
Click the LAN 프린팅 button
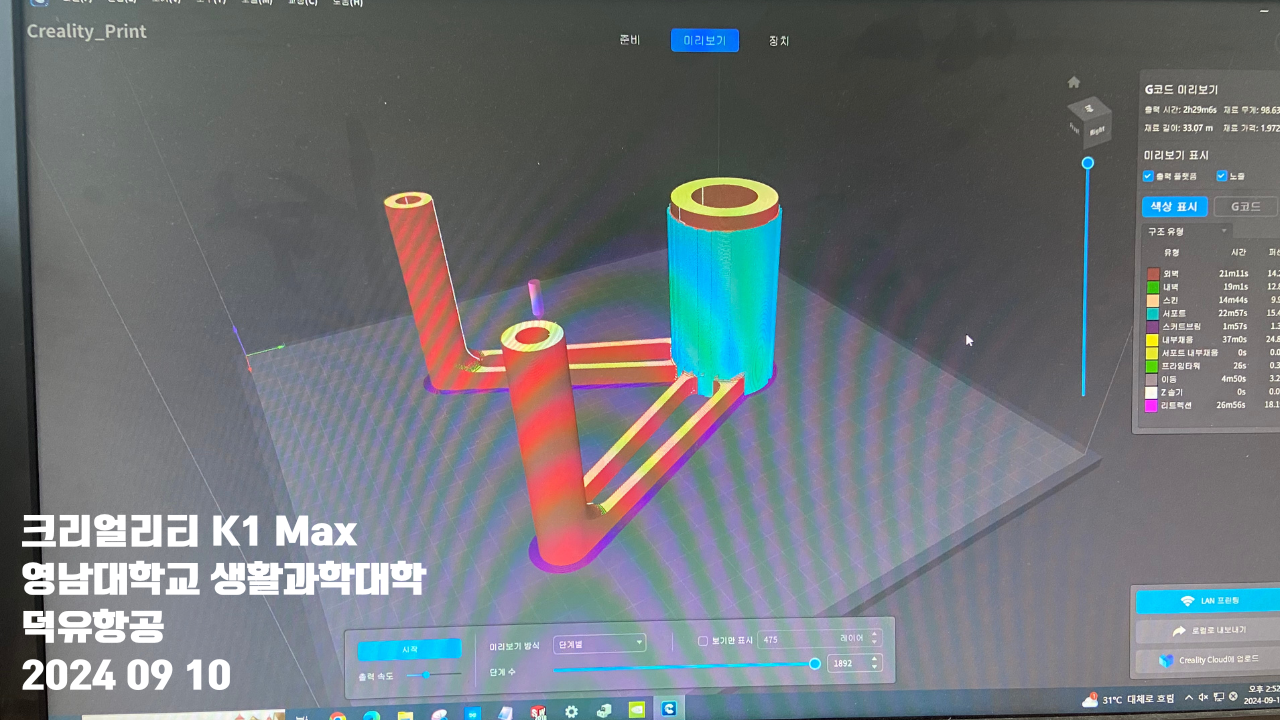point(1208,600)
